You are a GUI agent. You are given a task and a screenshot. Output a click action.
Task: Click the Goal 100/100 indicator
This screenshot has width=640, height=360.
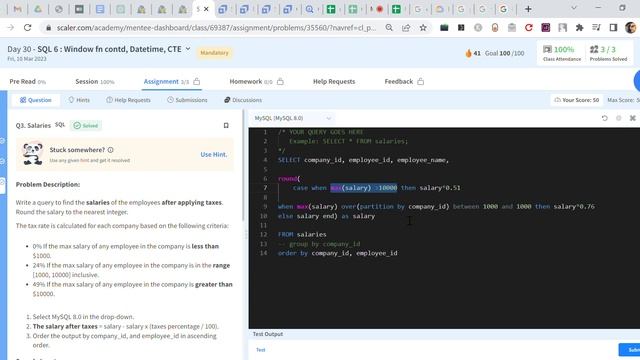coord(504,53)
